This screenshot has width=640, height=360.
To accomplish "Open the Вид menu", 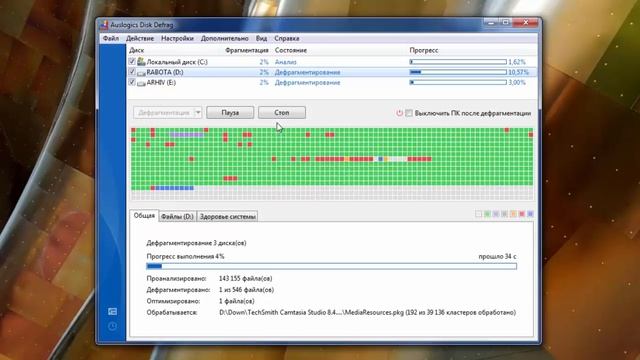I will [261, 38].
